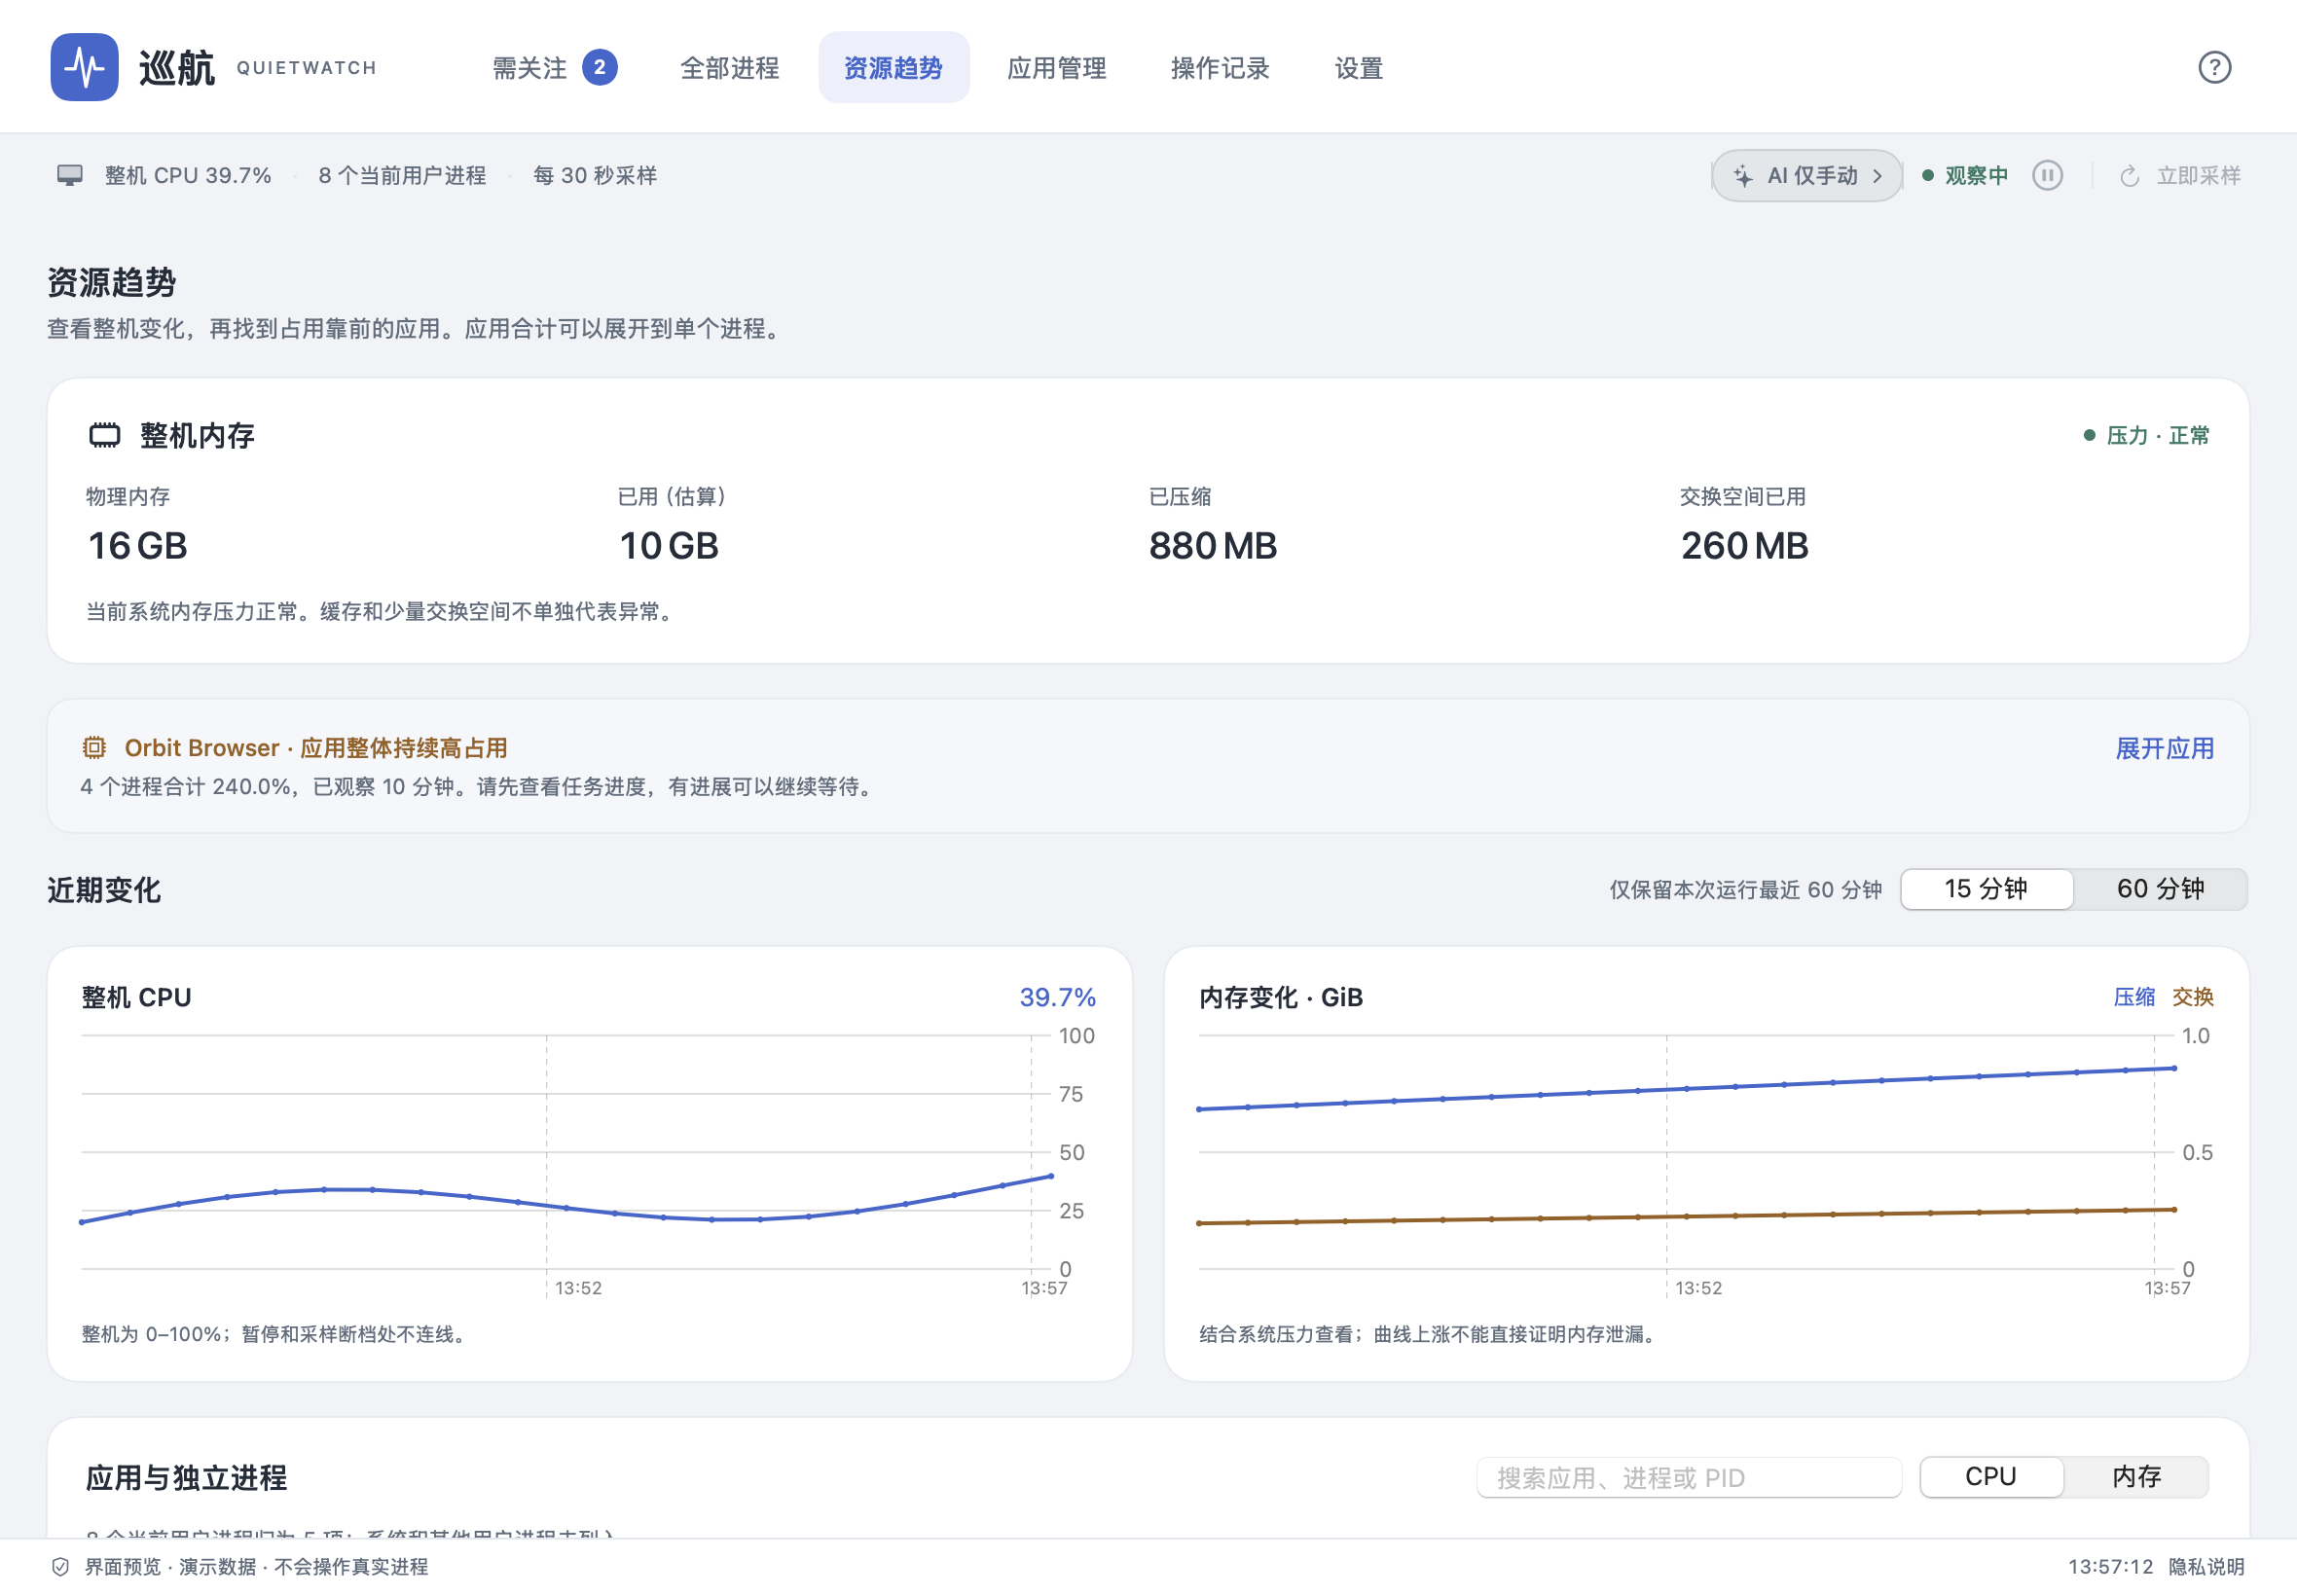Click the computer monitor icon beside 整机 CPU
Screen dimensions: 2297x1596
pyautogui.click(x=70, y=176)
